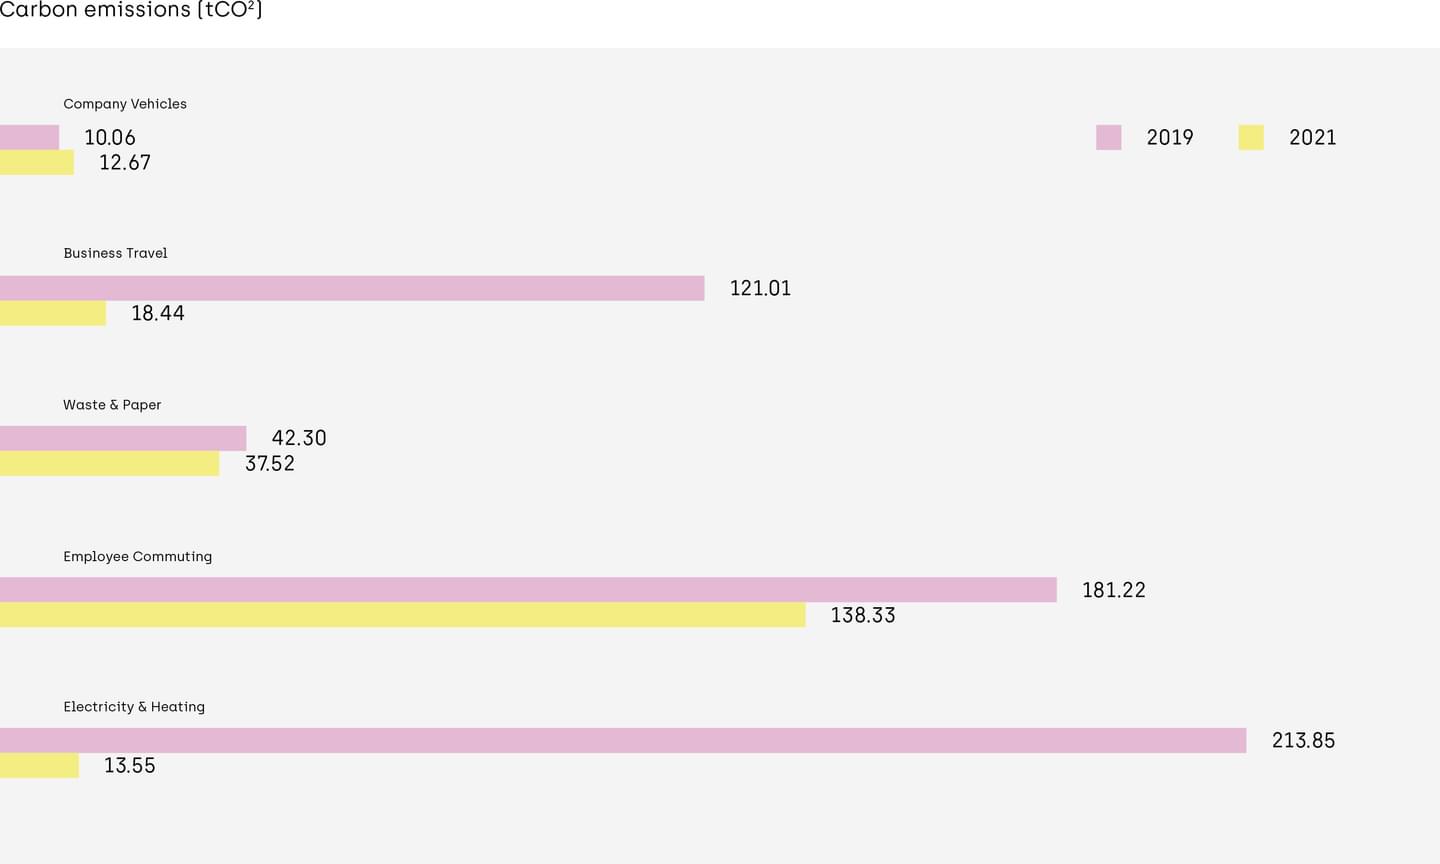This screenshot has height=864, width=1440.
Task: Click the Carbon emissions chart title
Action: tap(131, 10)
